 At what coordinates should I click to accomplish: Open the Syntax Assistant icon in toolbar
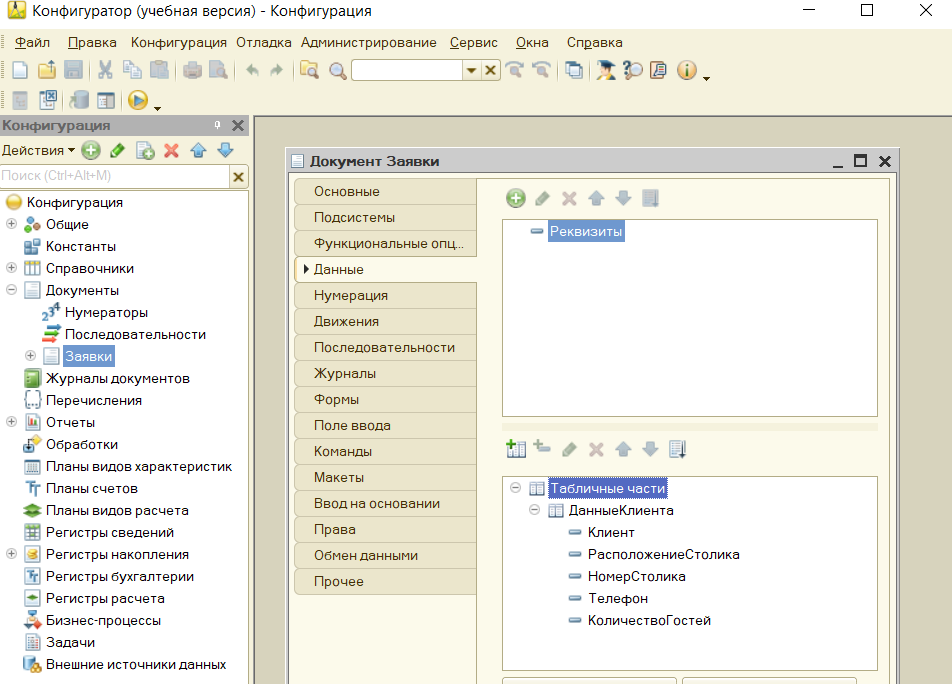click(606, 70)
